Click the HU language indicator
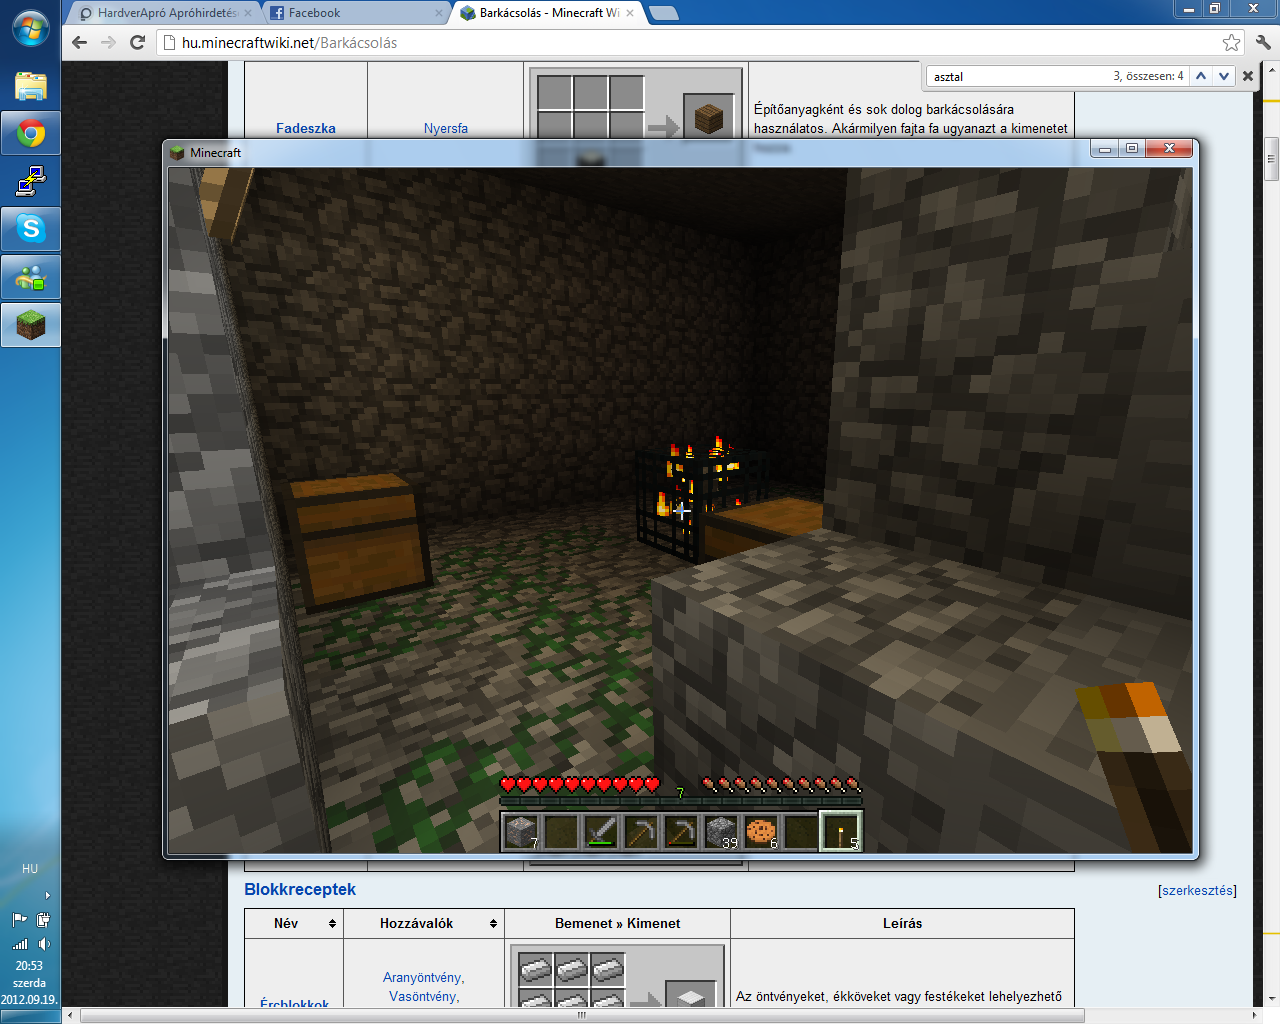Screen dimensions: 1280x1024 (x=30, y=869)
